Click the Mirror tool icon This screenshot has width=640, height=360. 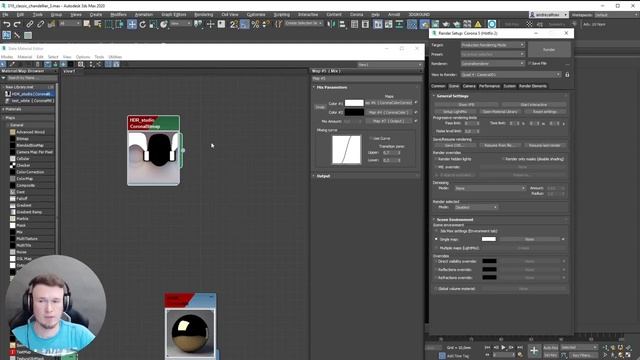pyautogui.click(x=331, y=24)
